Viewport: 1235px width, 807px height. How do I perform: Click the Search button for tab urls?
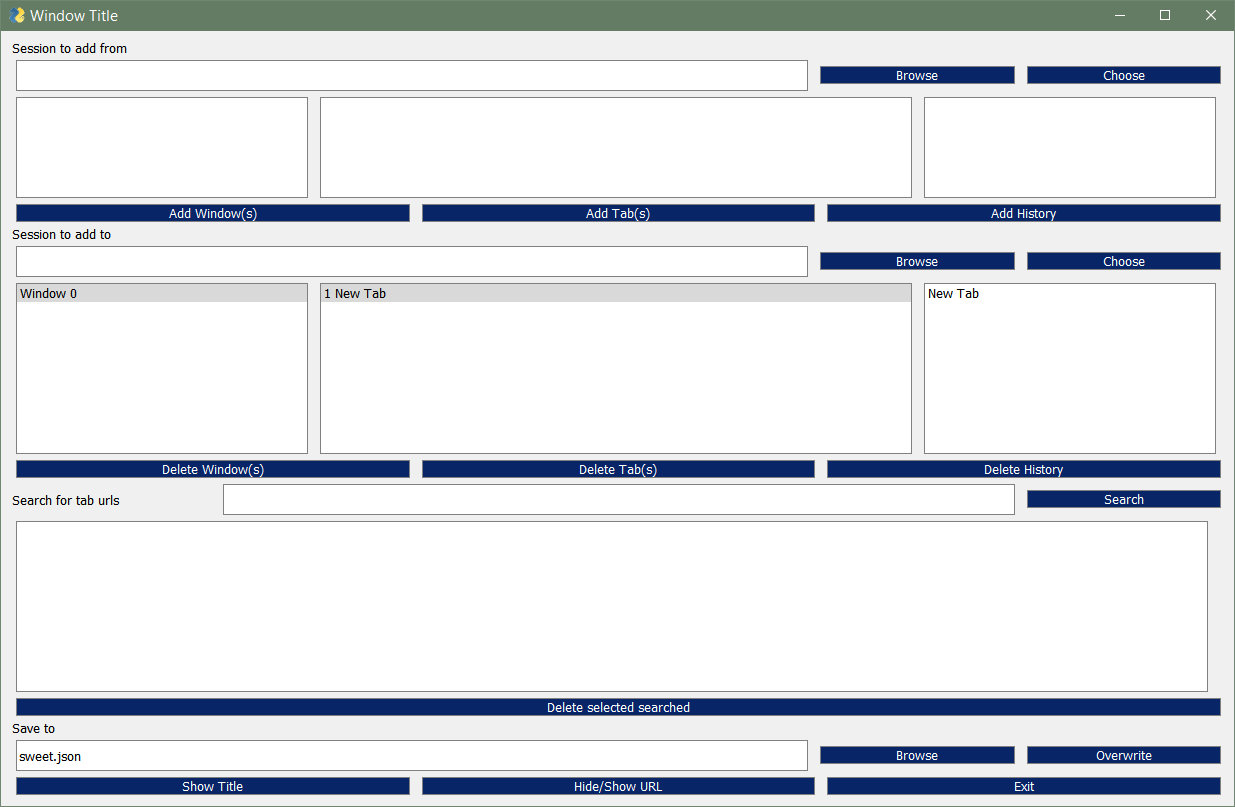(1123, 498)
